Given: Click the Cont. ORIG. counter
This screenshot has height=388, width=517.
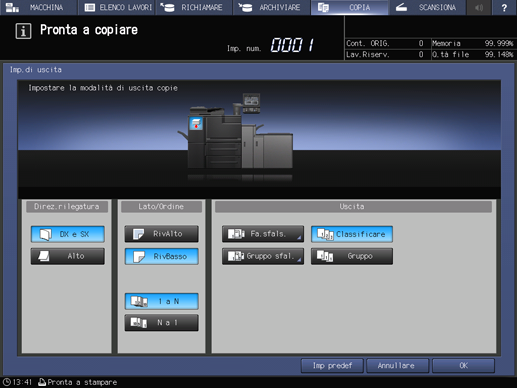Looking at the screenshot, I should pos(385,43).
